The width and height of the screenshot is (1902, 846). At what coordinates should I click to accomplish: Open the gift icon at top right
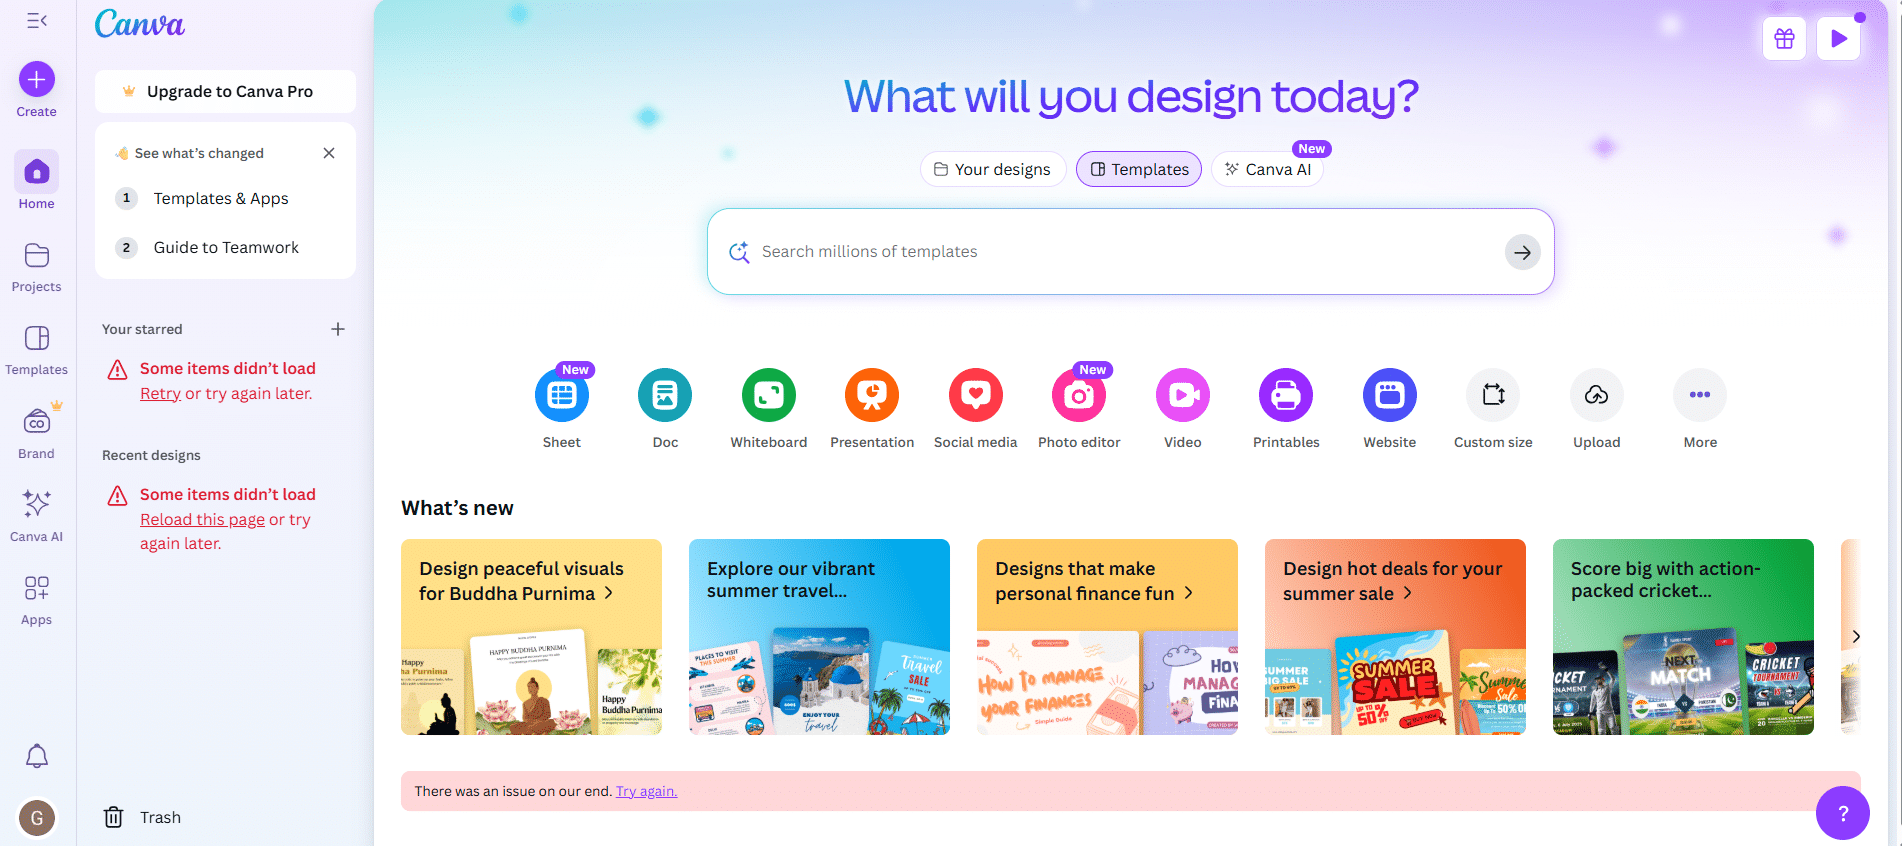pyautogui.click(x=1785, y=39)
